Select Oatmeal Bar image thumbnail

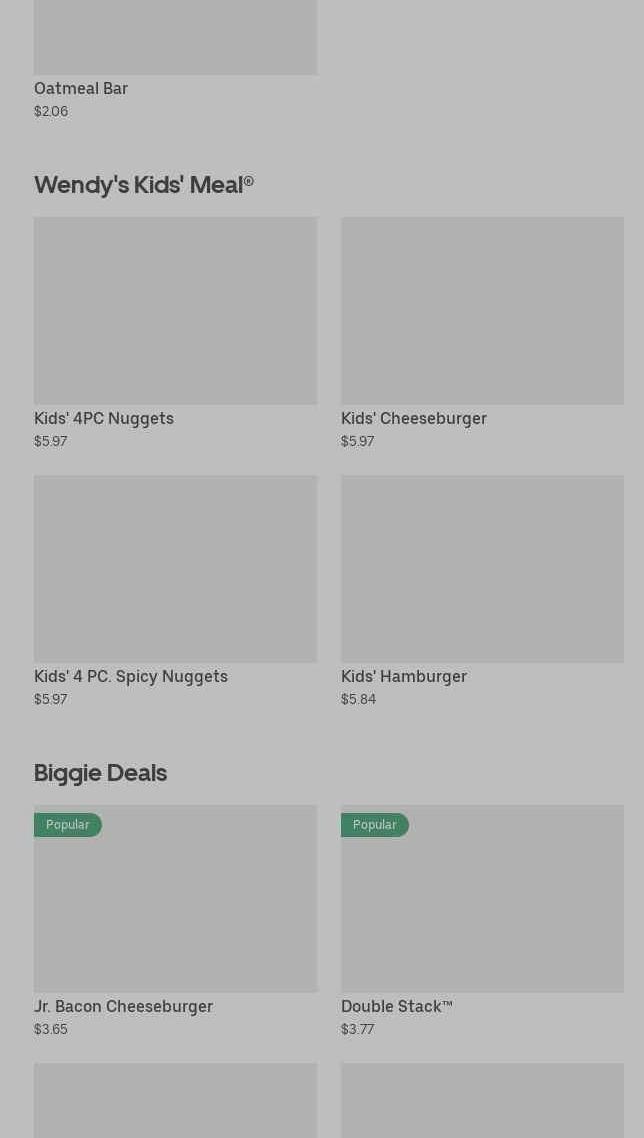click(176, 37)
